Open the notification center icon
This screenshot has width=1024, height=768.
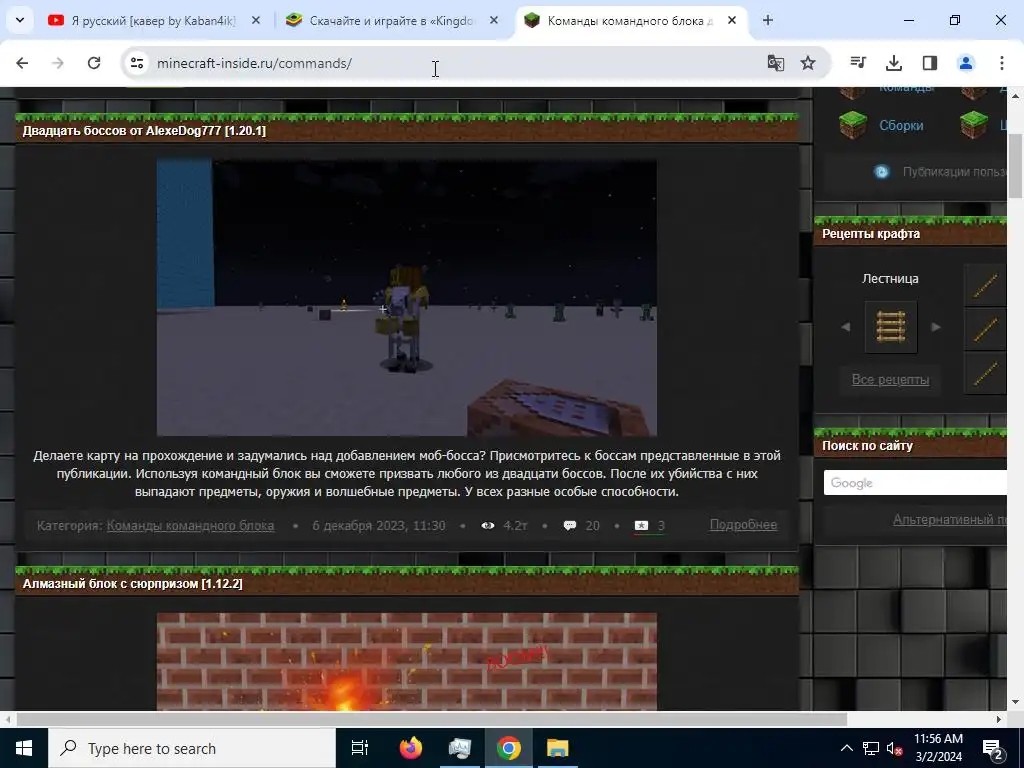pos(993,748)
